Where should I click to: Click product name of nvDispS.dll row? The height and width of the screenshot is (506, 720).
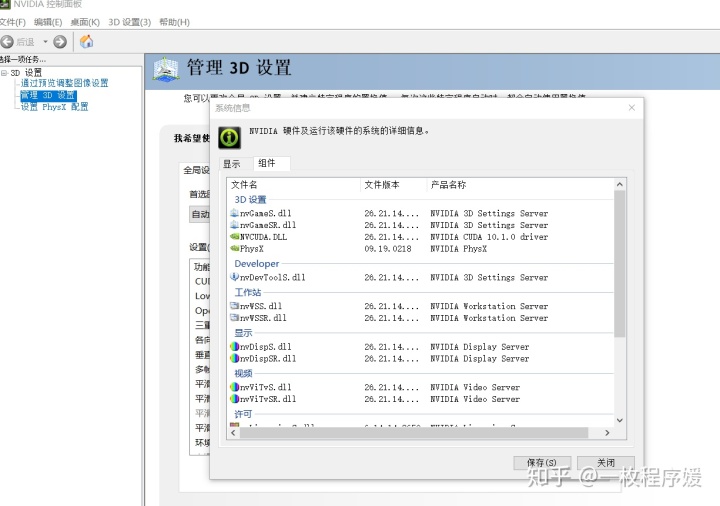479,347
